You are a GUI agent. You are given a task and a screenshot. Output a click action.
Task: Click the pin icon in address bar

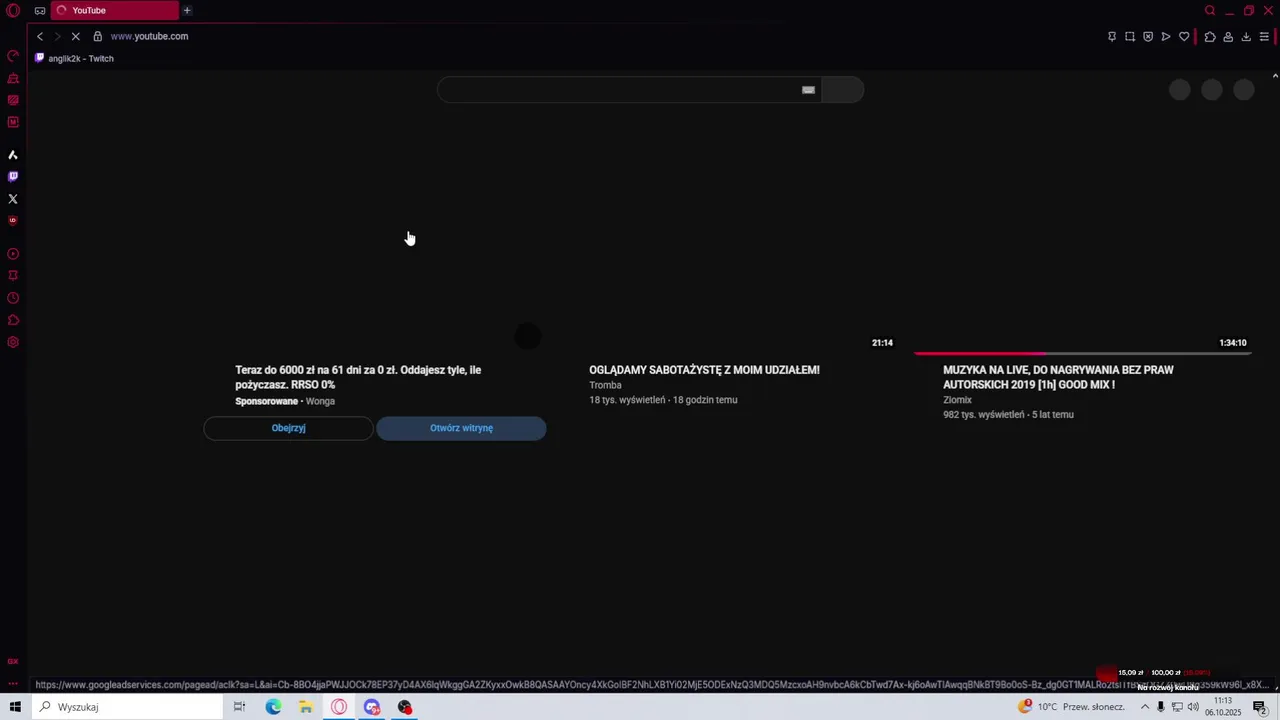pos(1112,36)
